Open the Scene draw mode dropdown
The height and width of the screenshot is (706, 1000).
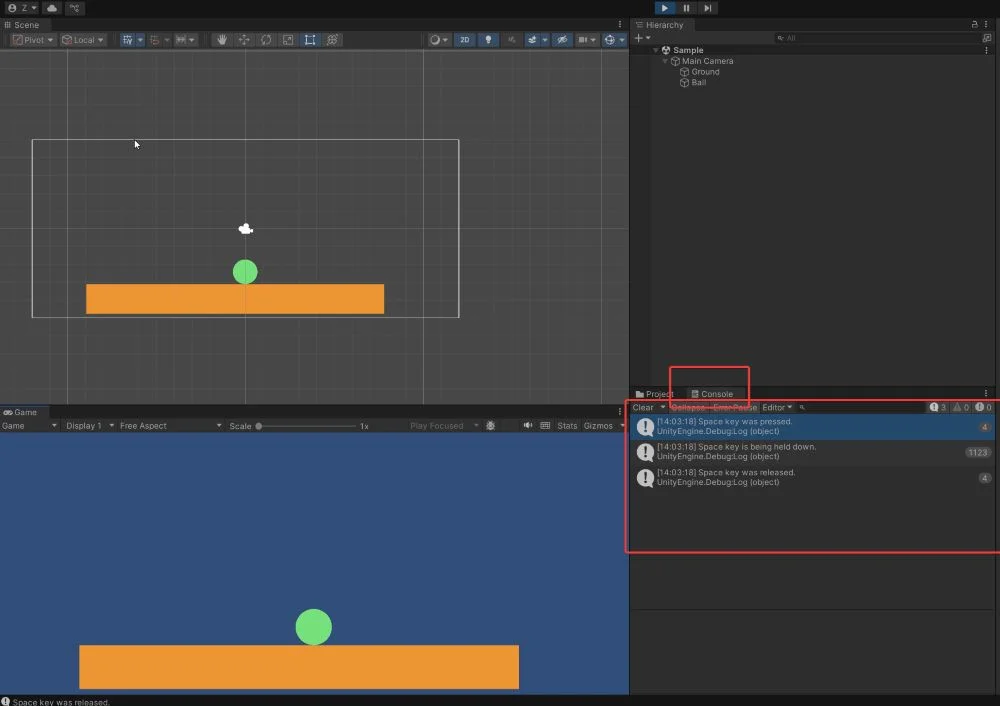[x=438, y=40]
